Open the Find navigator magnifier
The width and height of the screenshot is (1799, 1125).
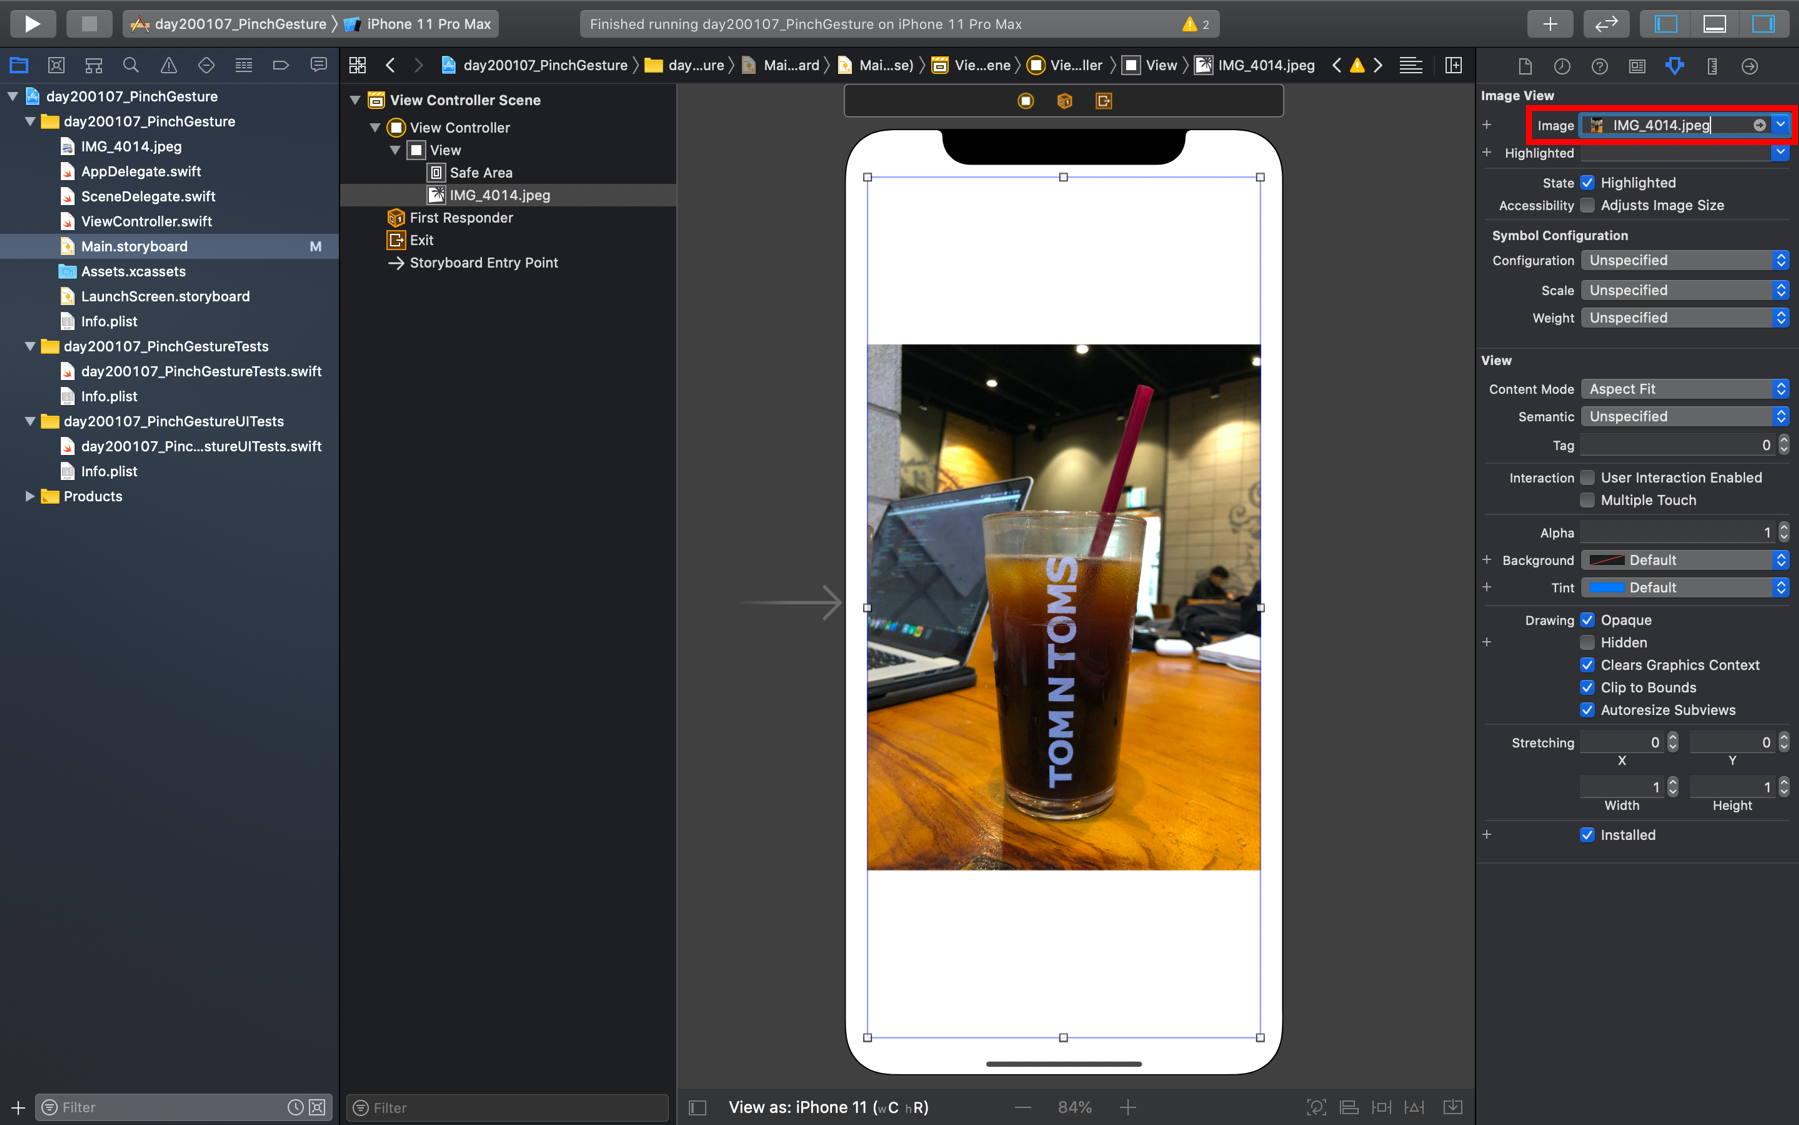131,65
